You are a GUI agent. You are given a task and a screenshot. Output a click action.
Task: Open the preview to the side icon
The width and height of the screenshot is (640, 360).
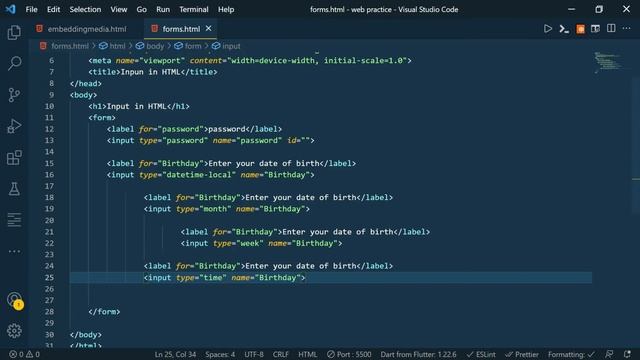coord(596,29)
